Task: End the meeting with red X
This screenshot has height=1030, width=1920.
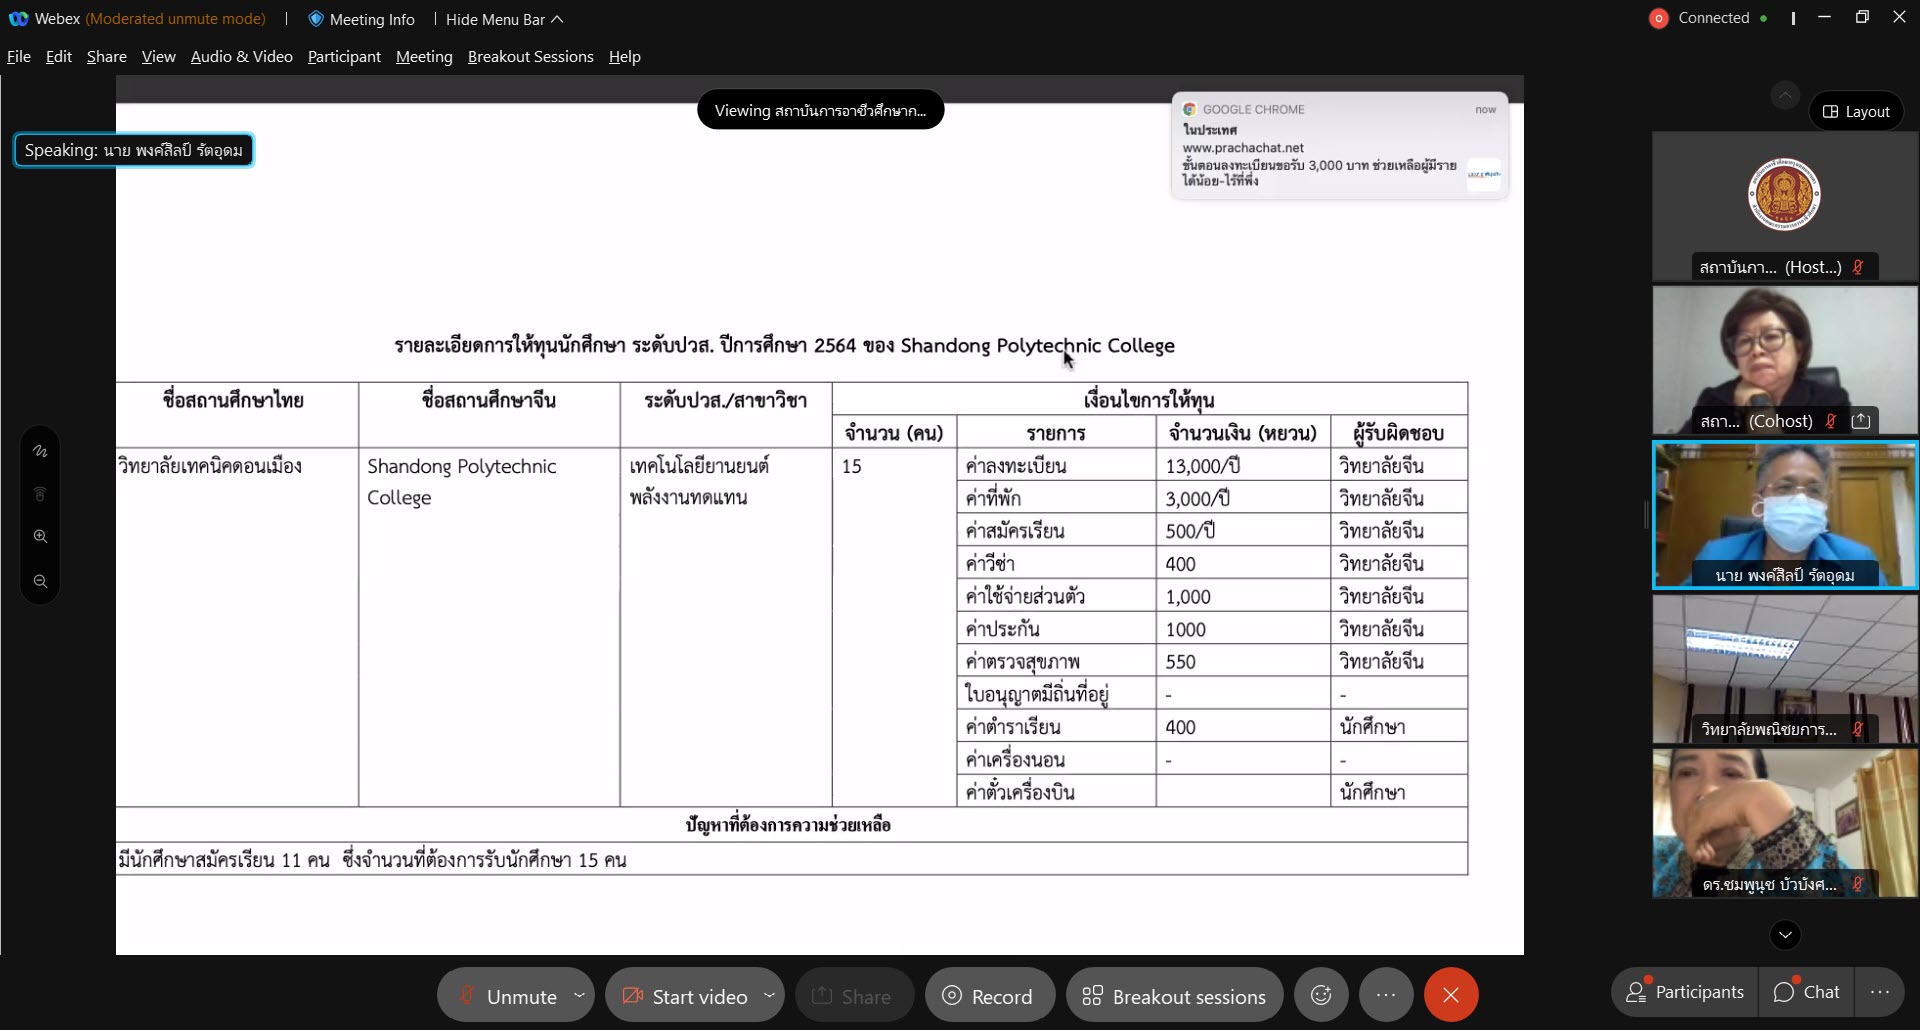Action: [1451, 995]
